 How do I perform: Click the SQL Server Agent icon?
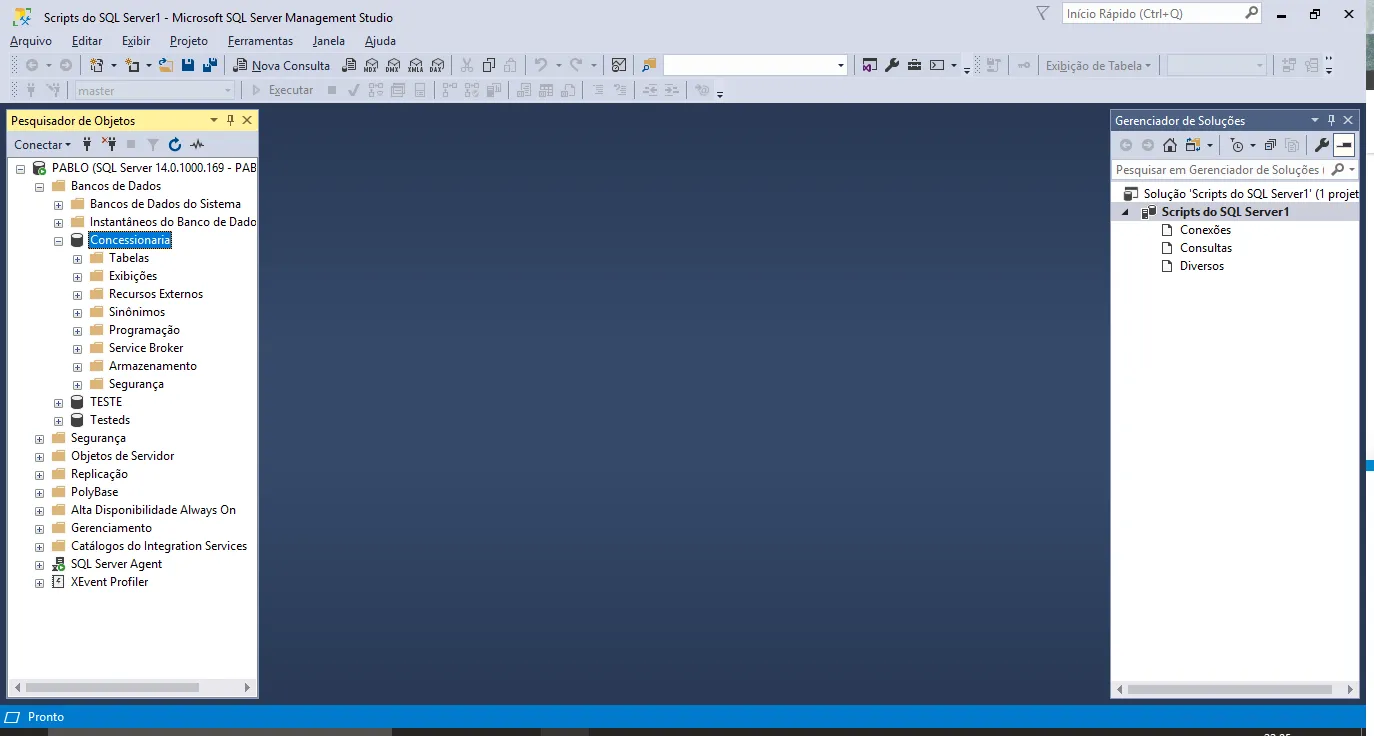tap(58, 564)
